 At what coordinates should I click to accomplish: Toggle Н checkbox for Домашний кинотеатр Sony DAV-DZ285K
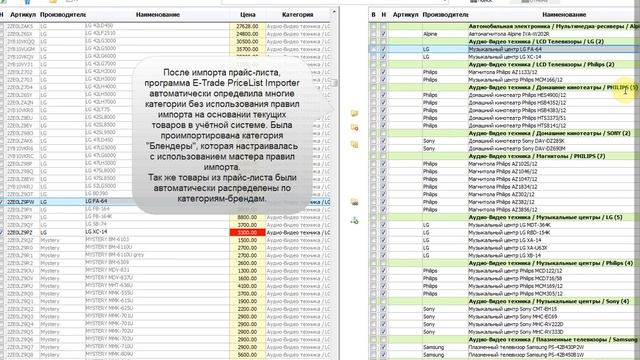coord(383,141)
